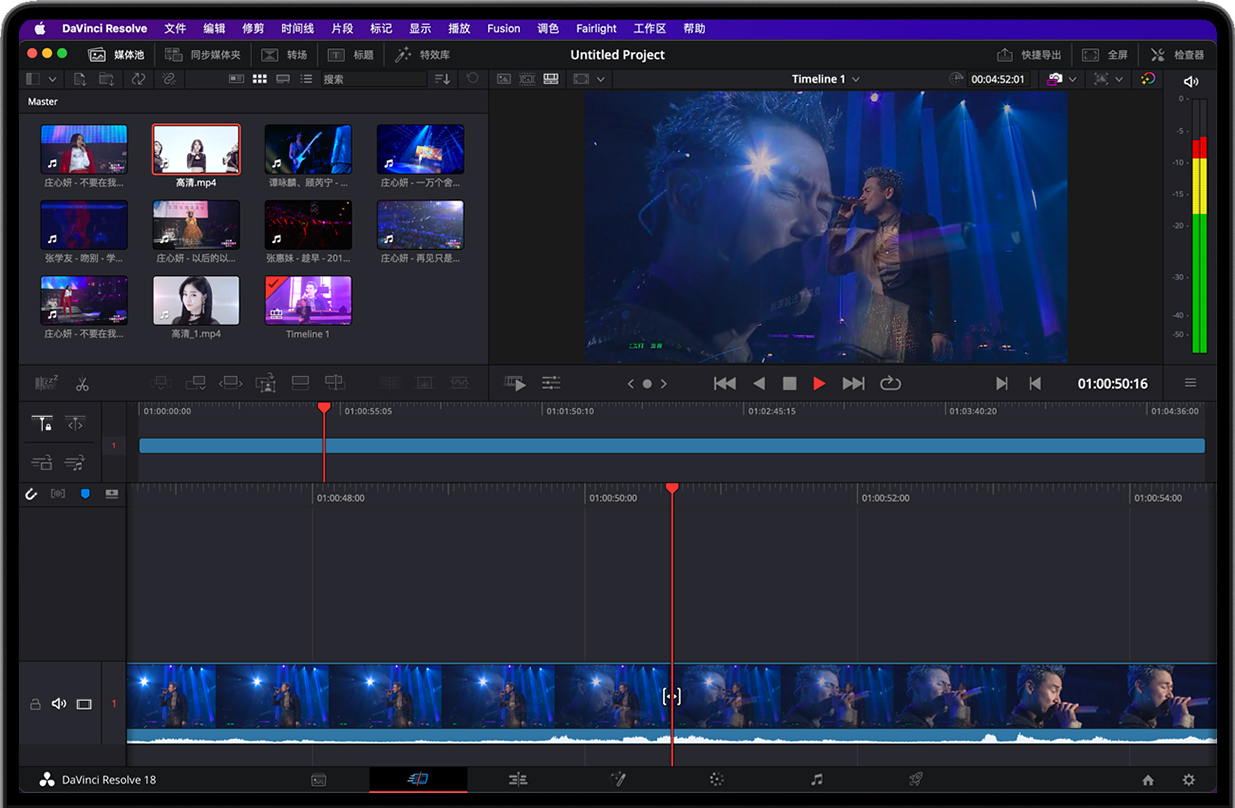The image size is (1235, 808).
Task: Toggle the track 1 lock
Action: point(35,704)
